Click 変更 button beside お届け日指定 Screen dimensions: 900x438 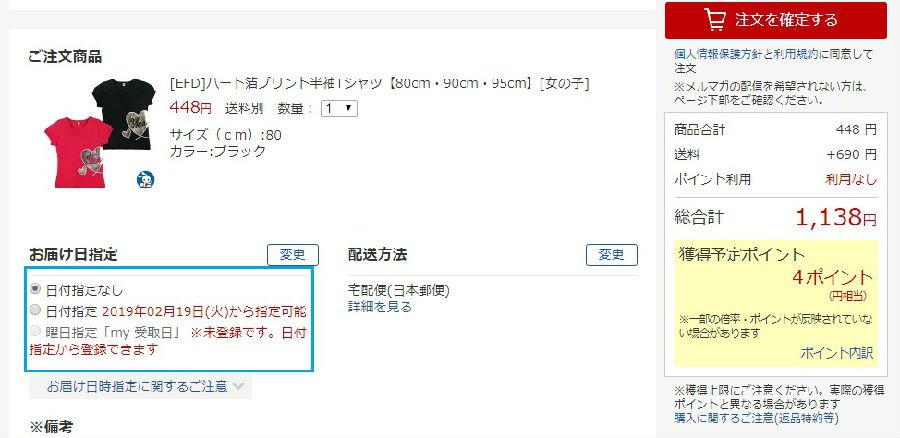(x=293, y=255)
